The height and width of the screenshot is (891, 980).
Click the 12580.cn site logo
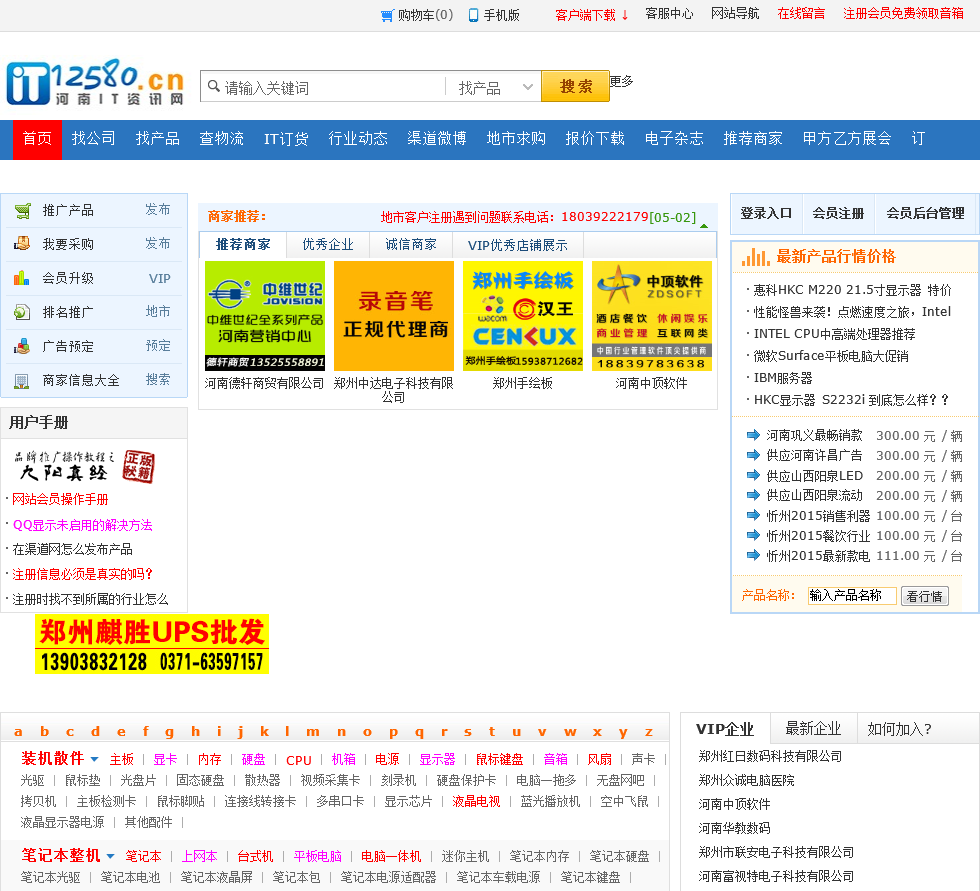96,82
